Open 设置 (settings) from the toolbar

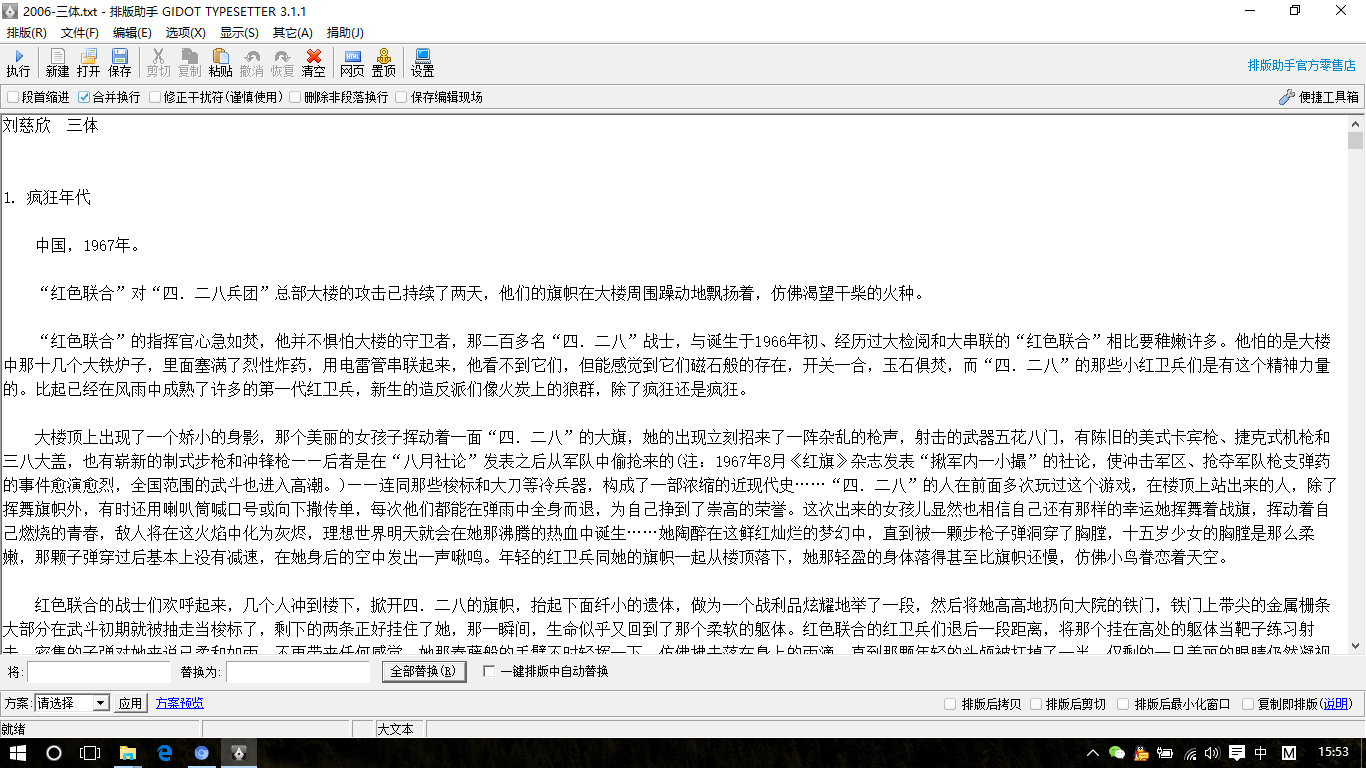tap(422, 63)
